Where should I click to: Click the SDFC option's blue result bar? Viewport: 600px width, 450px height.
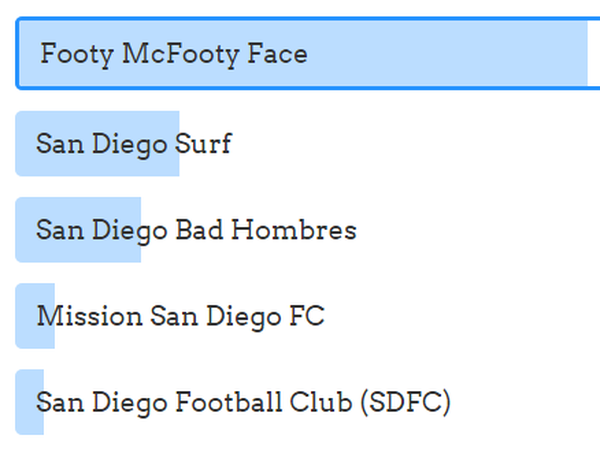pos(30,403)
